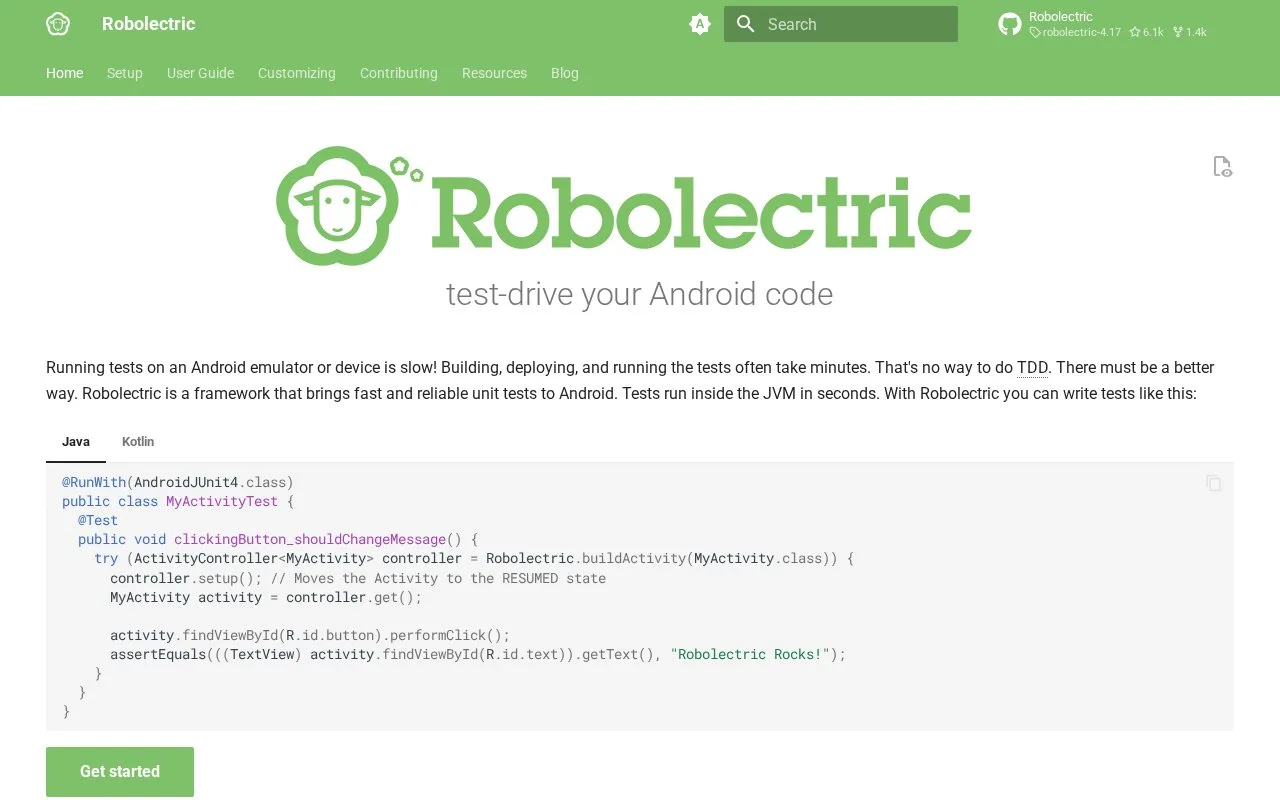The image size is (1280, 800).
Task: Open the Home navigation tab
Action: [65, 73]
